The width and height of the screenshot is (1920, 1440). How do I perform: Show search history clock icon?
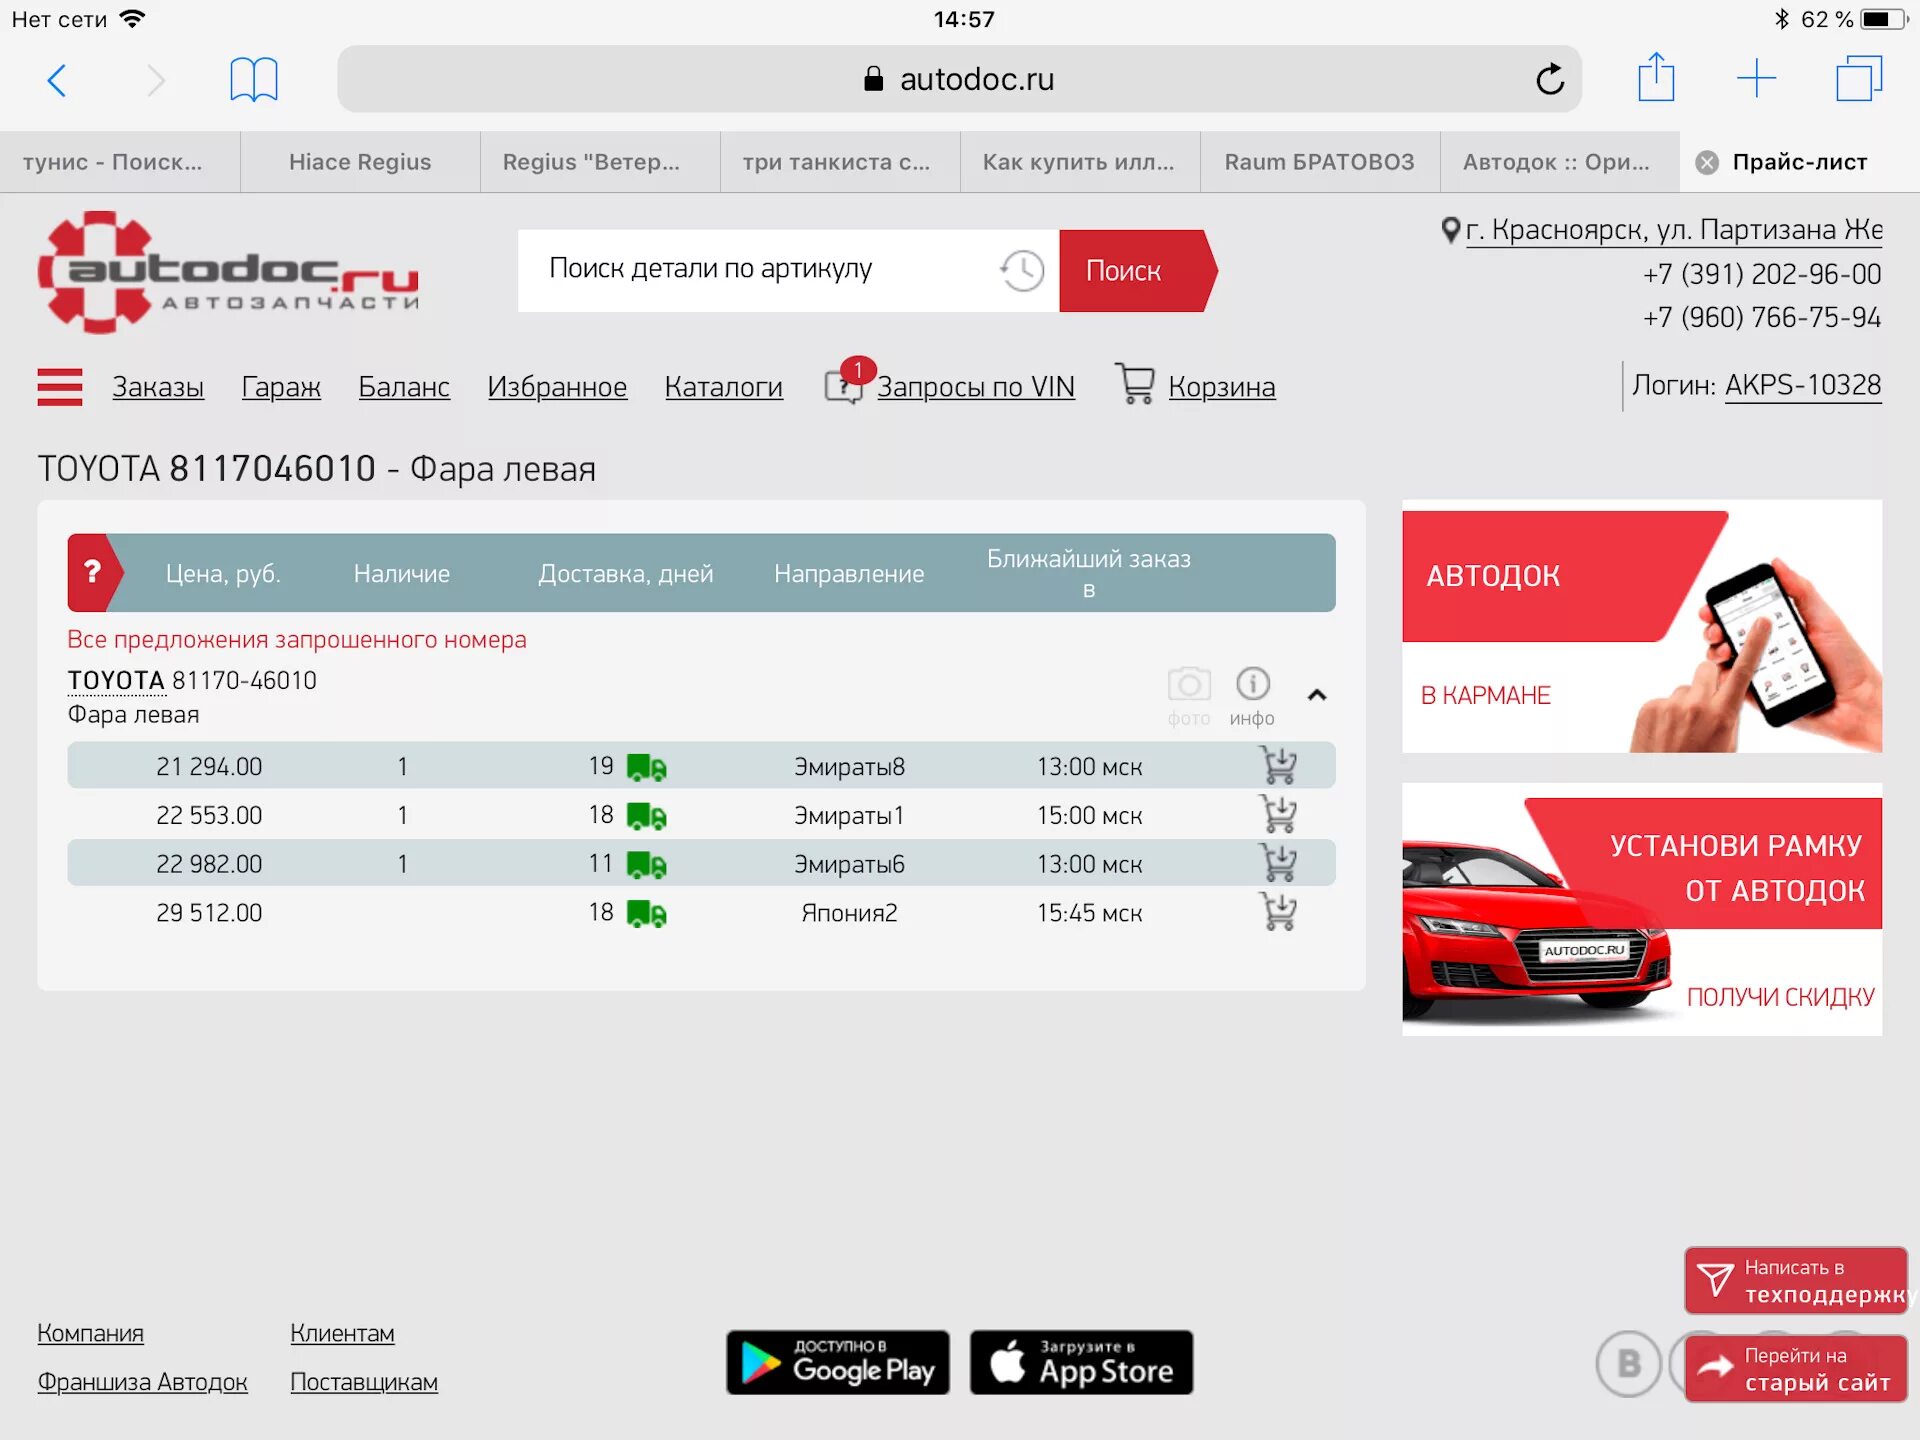[x=1021, y=271]
